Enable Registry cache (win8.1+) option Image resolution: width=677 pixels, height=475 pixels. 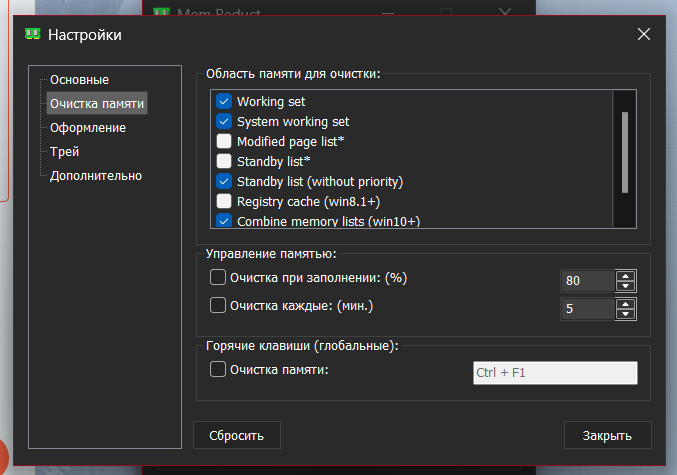click(x=224, y=201)
